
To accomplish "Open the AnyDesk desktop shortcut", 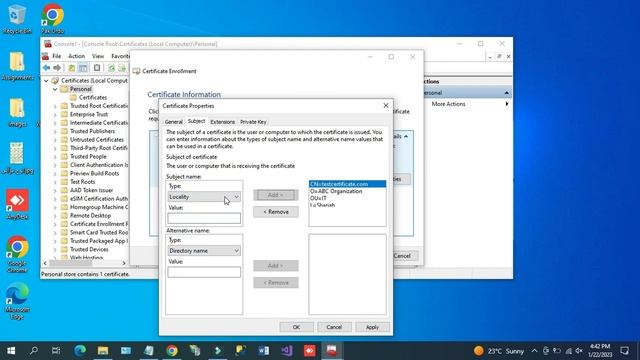I will [x=17, y=204].
